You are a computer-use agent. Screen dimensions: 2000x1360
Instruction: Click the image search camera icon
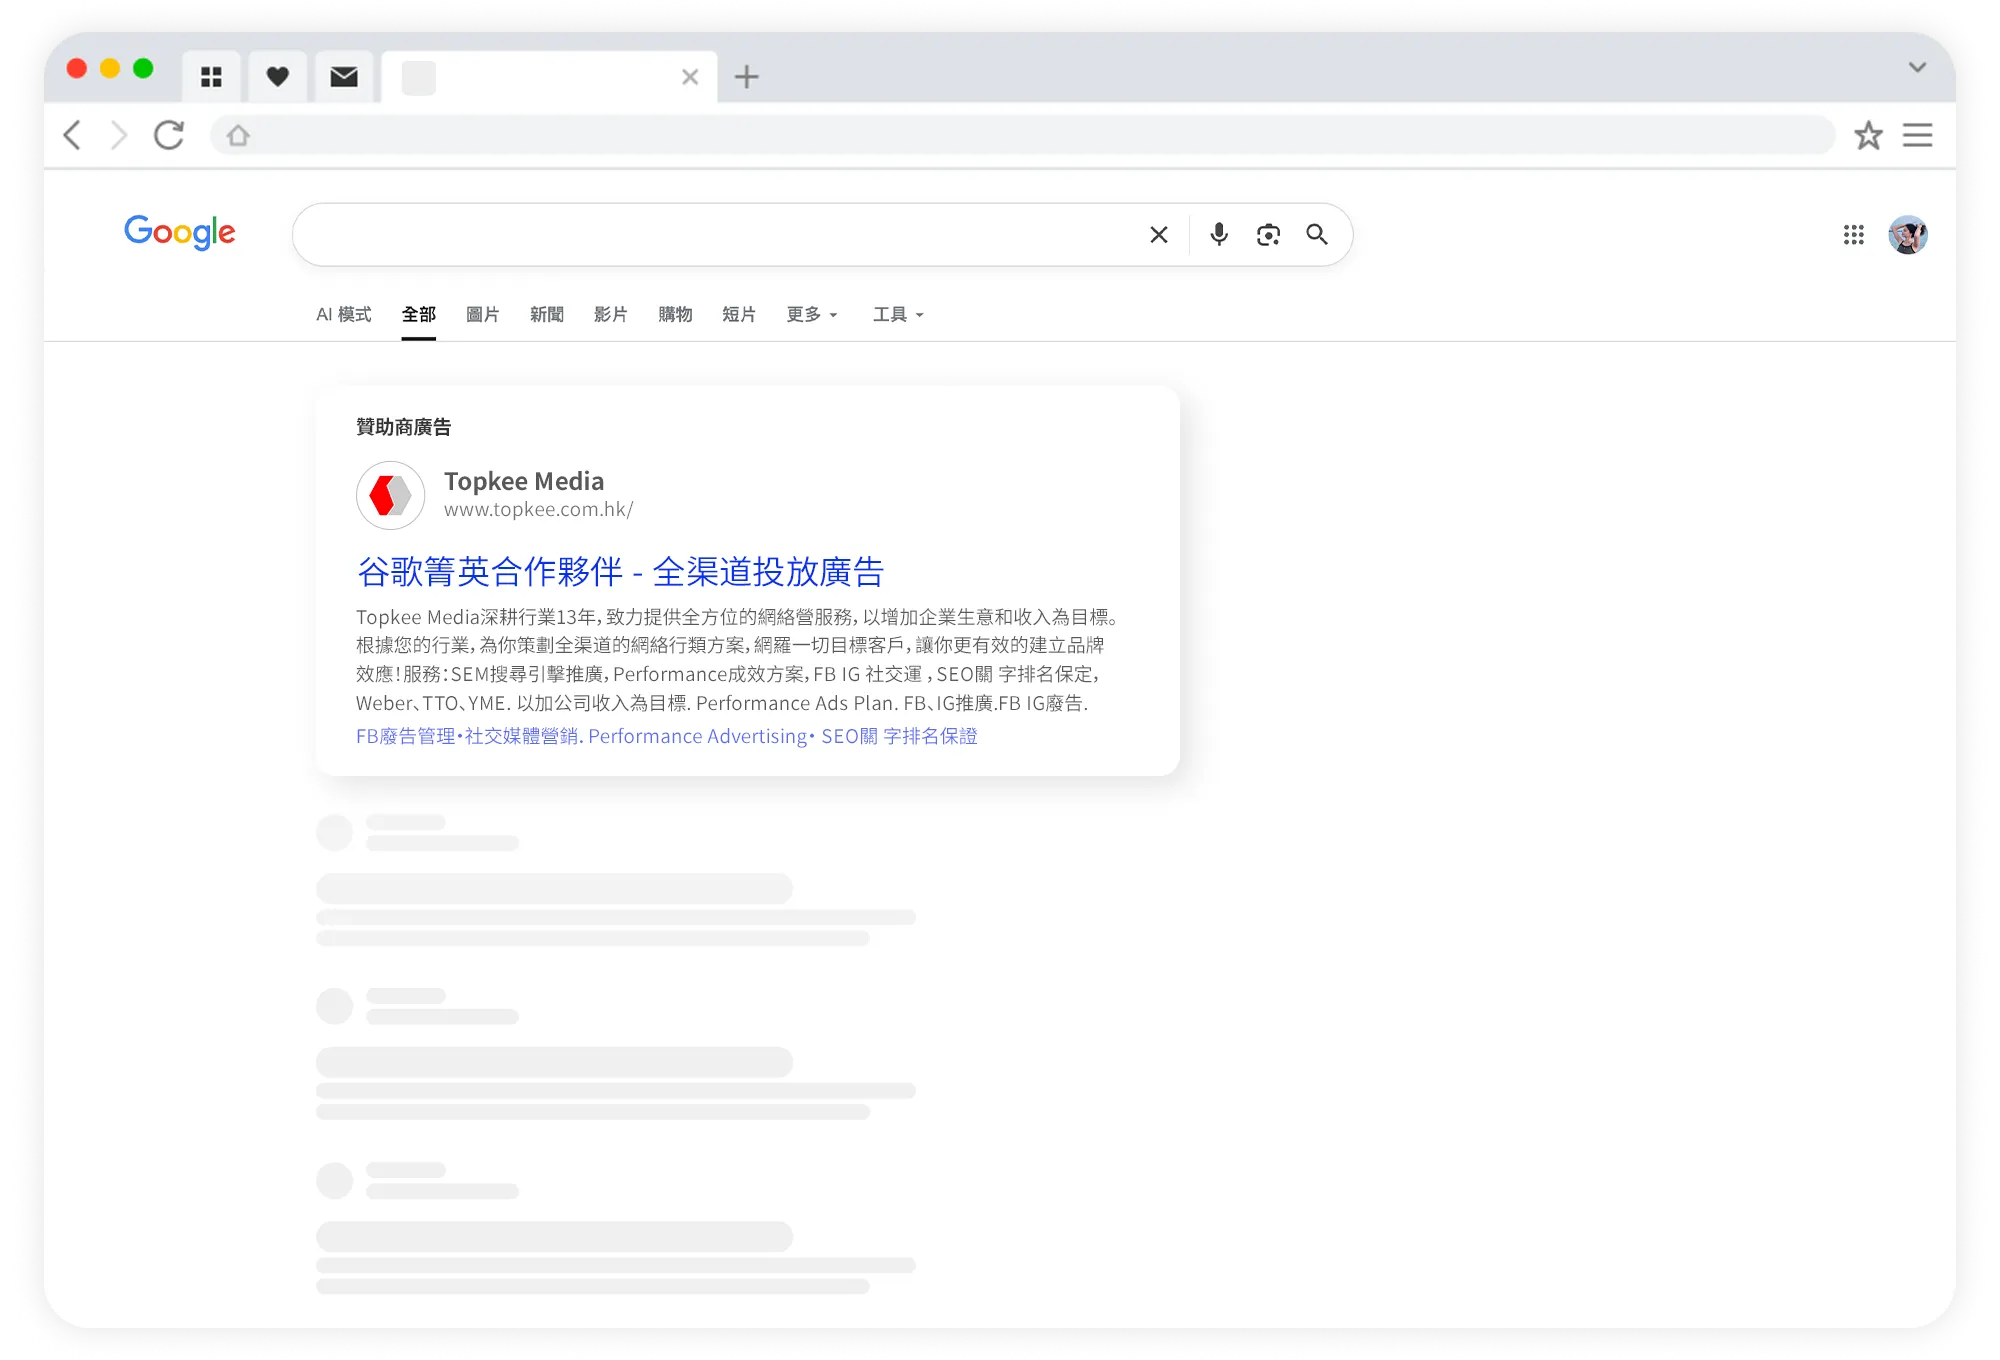(x=1268, y=234)
